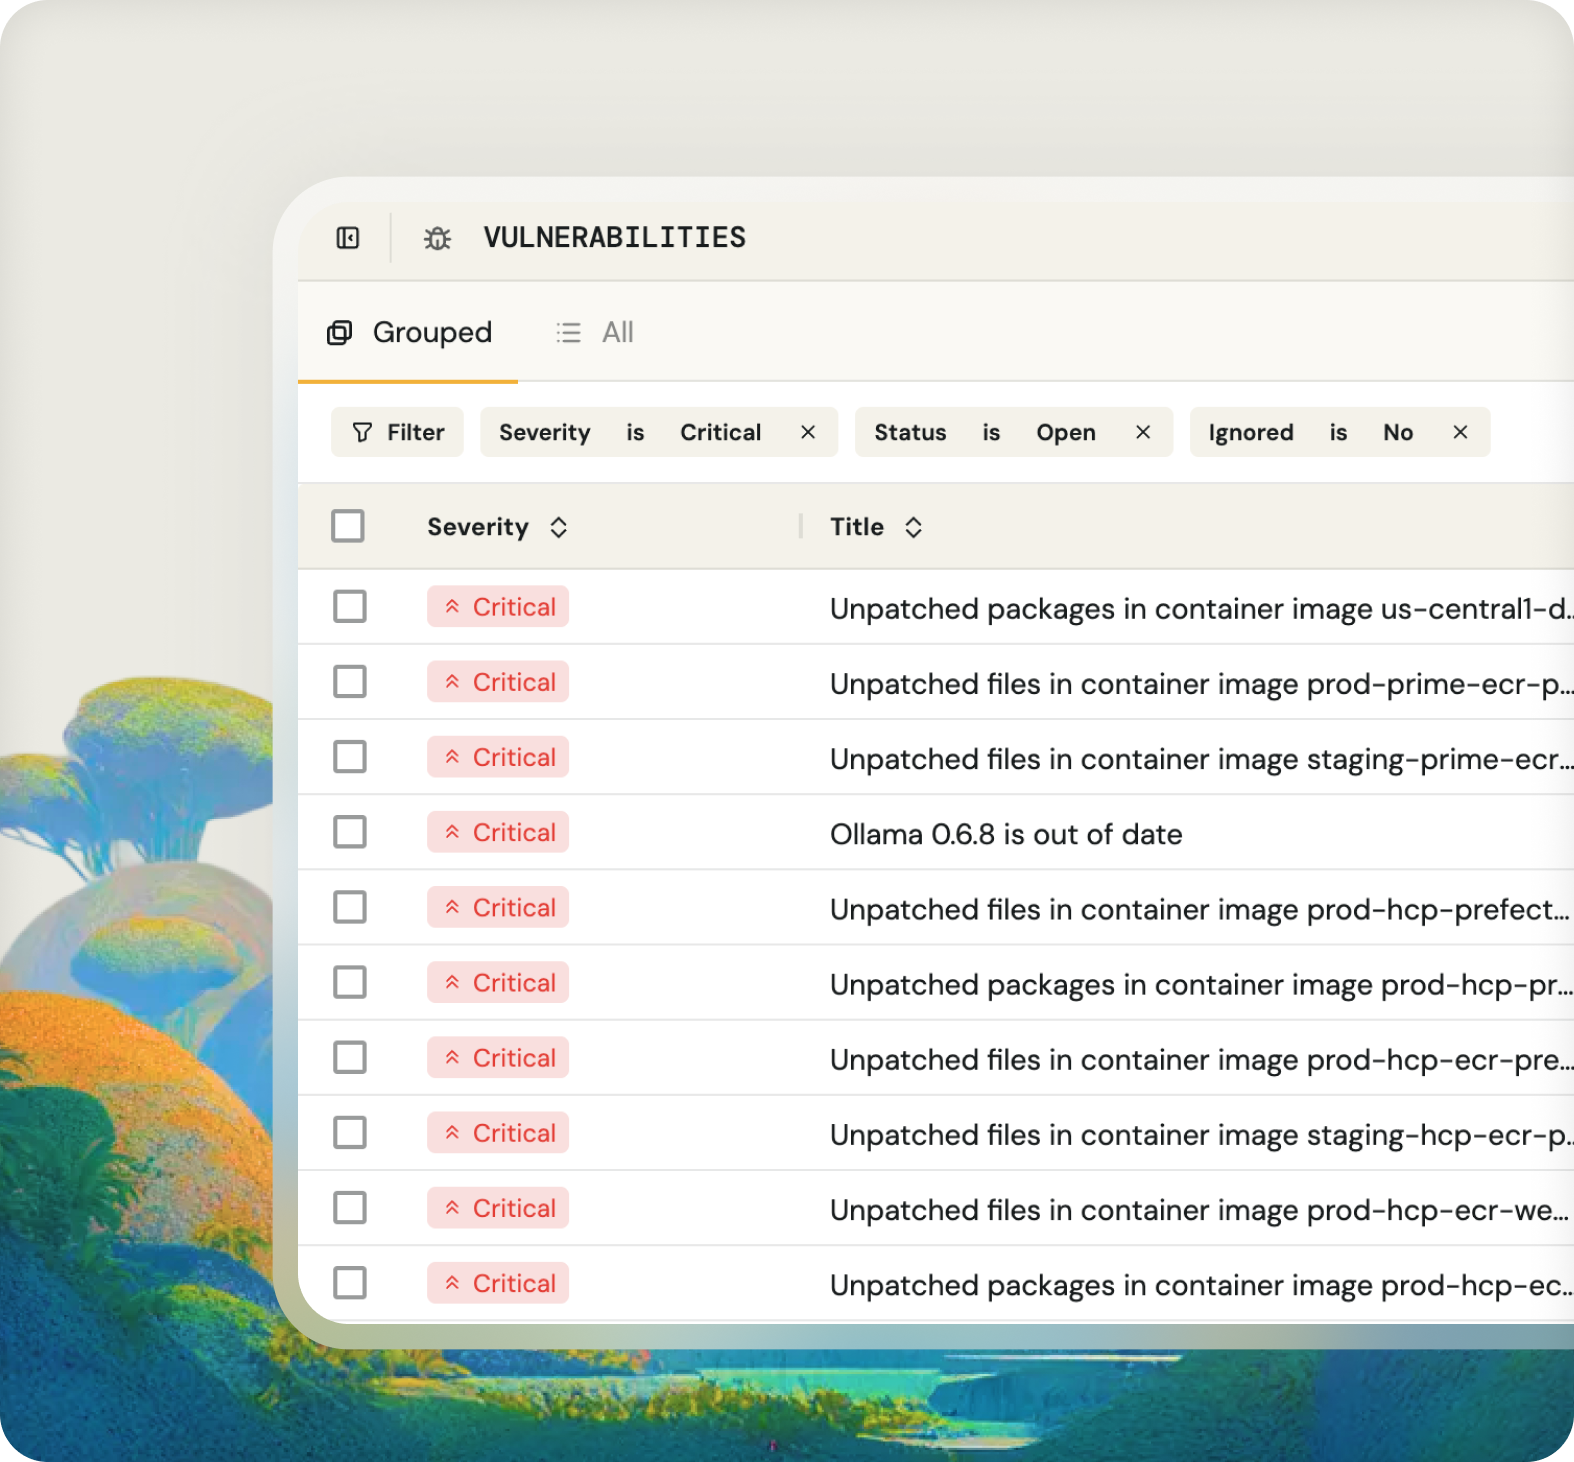Open 'Unpatched files in container image prod-hcp-ecr-we…'
The width and height of the screenshot is (1574, 1462).
[1200, 1210]
